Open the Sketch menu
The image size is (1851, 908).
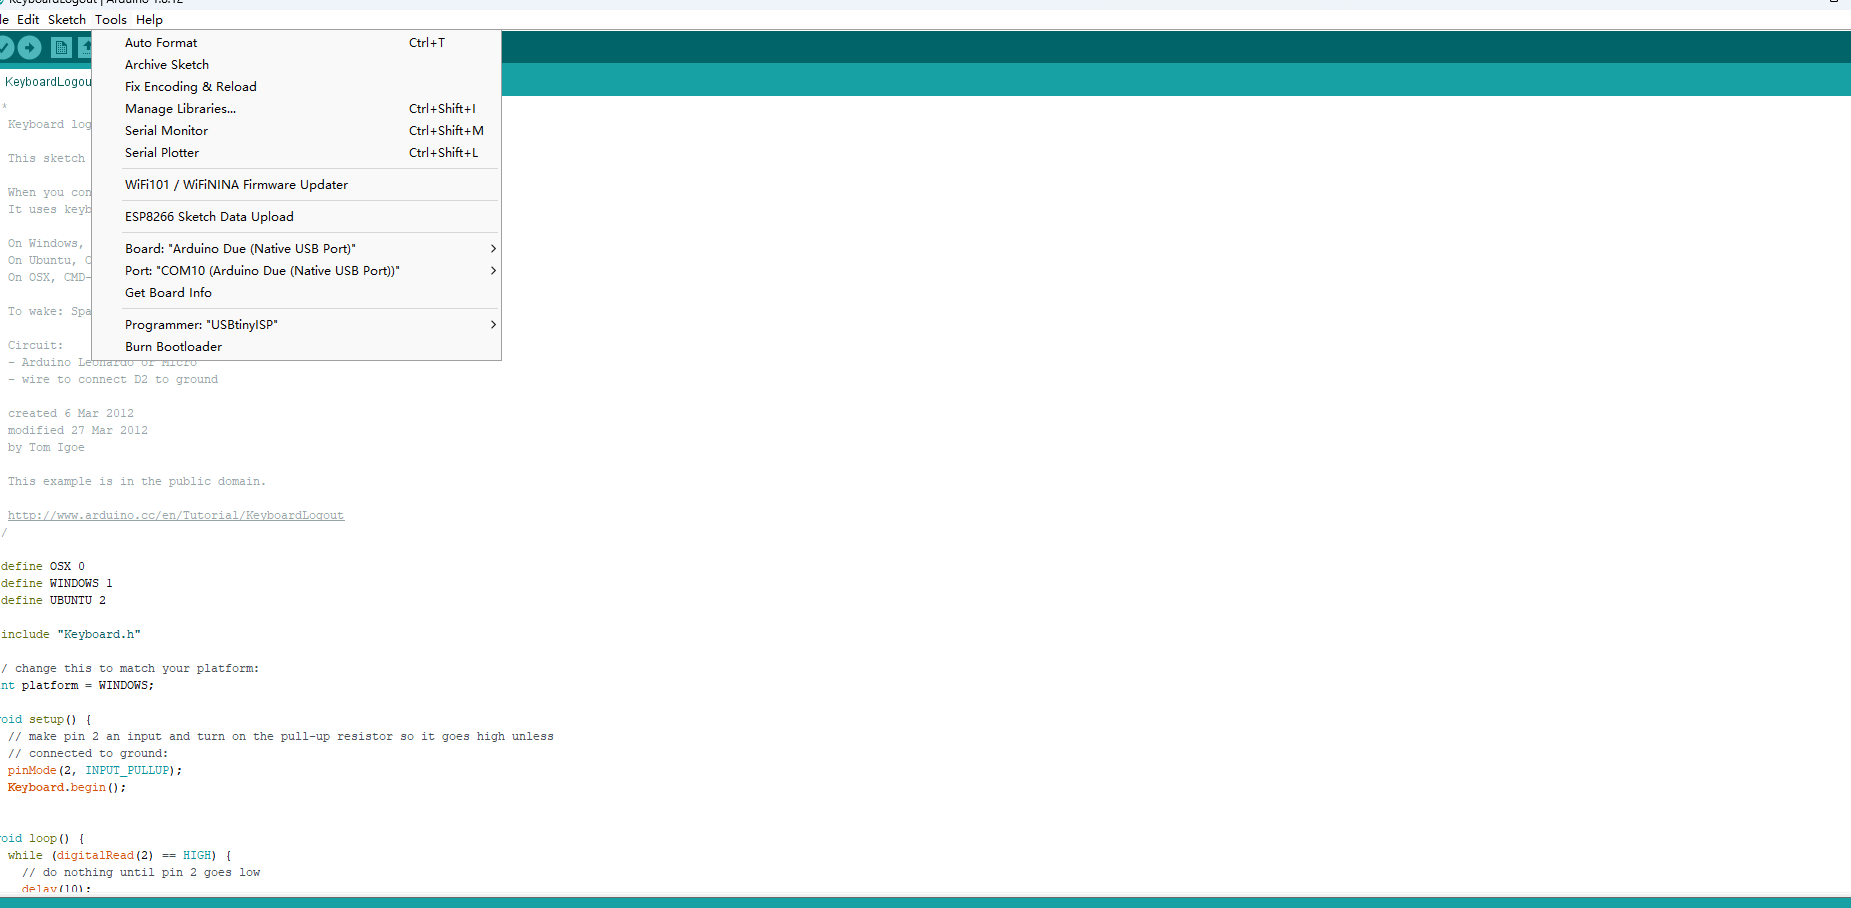point(67,19)
